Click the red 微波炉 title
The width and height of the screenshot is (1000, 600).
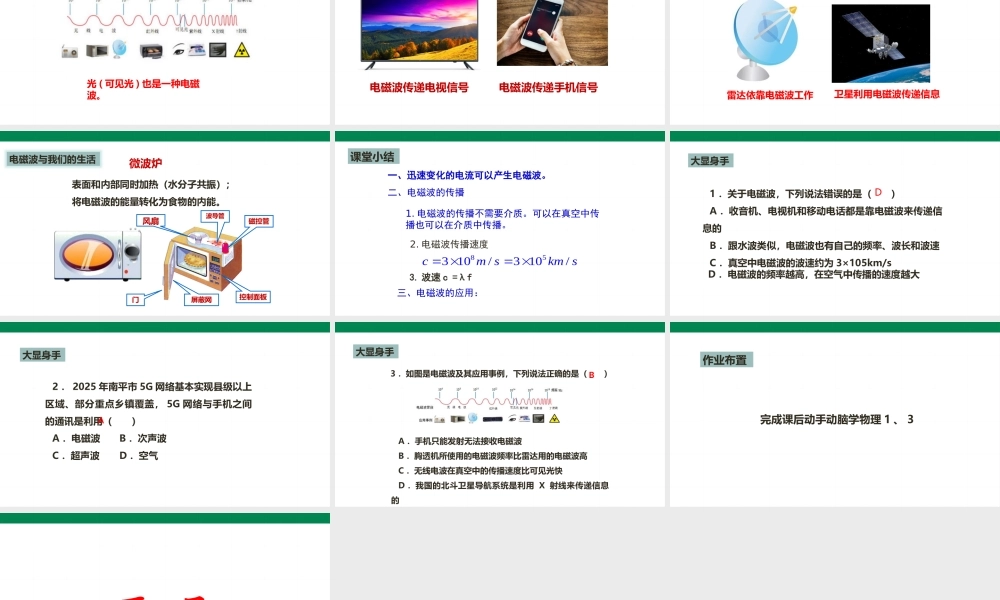pos(145,163)
